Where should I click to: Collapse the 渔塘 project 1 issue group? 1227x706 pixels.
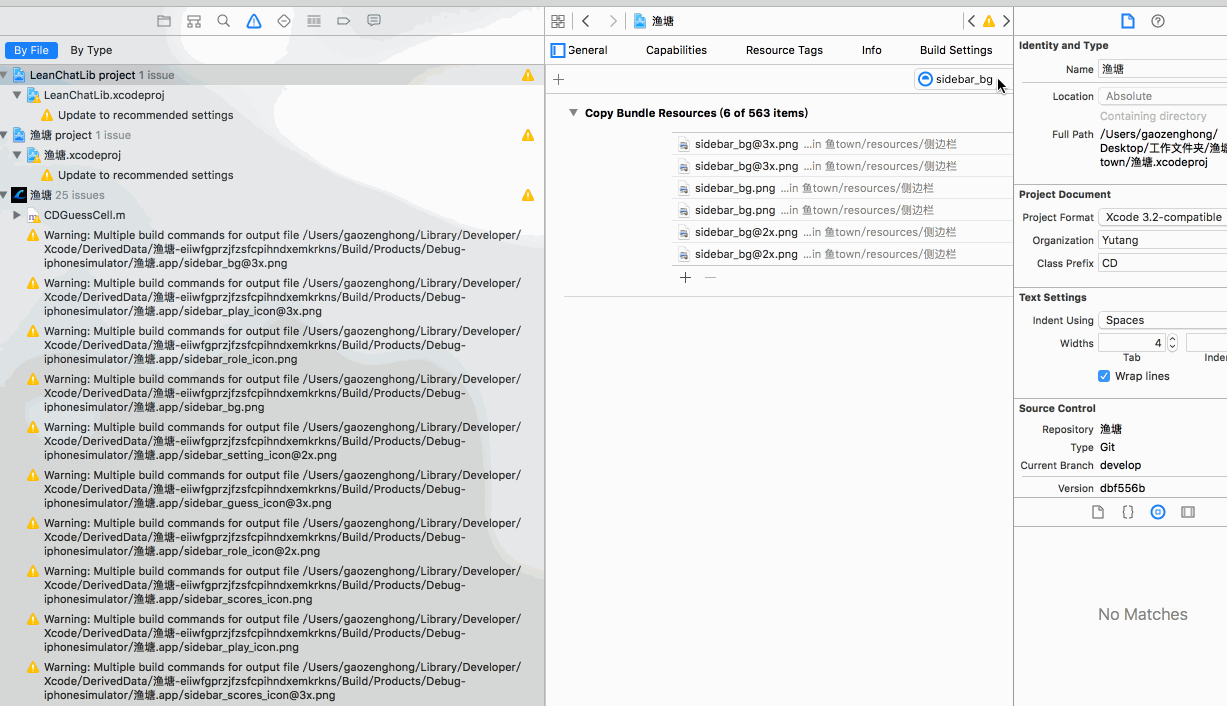tap(5, 135)
